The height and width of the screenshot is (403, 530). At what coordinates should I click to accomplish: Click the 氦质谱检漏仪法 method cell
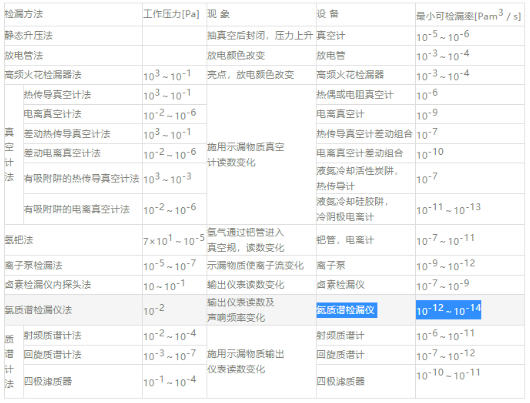pos(38,310)
